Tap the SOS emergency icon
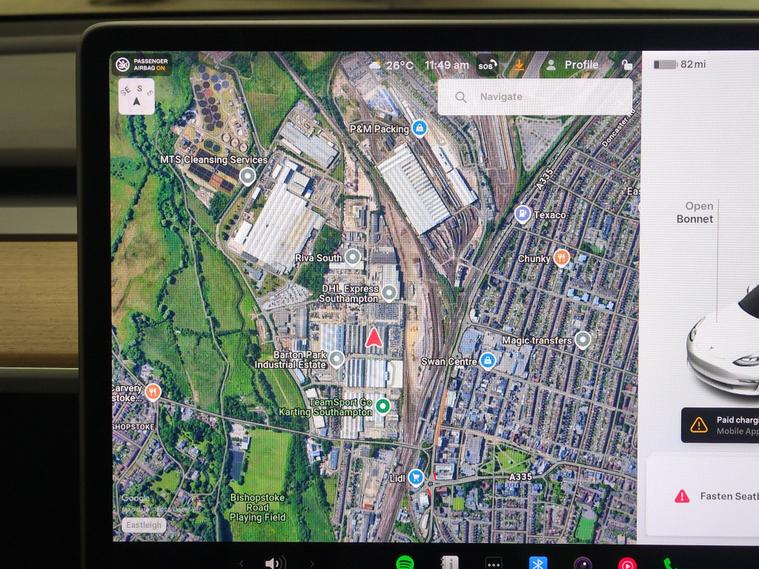Image resolution: width=759 pixels, height=569 pixels. tap(487, 65)
